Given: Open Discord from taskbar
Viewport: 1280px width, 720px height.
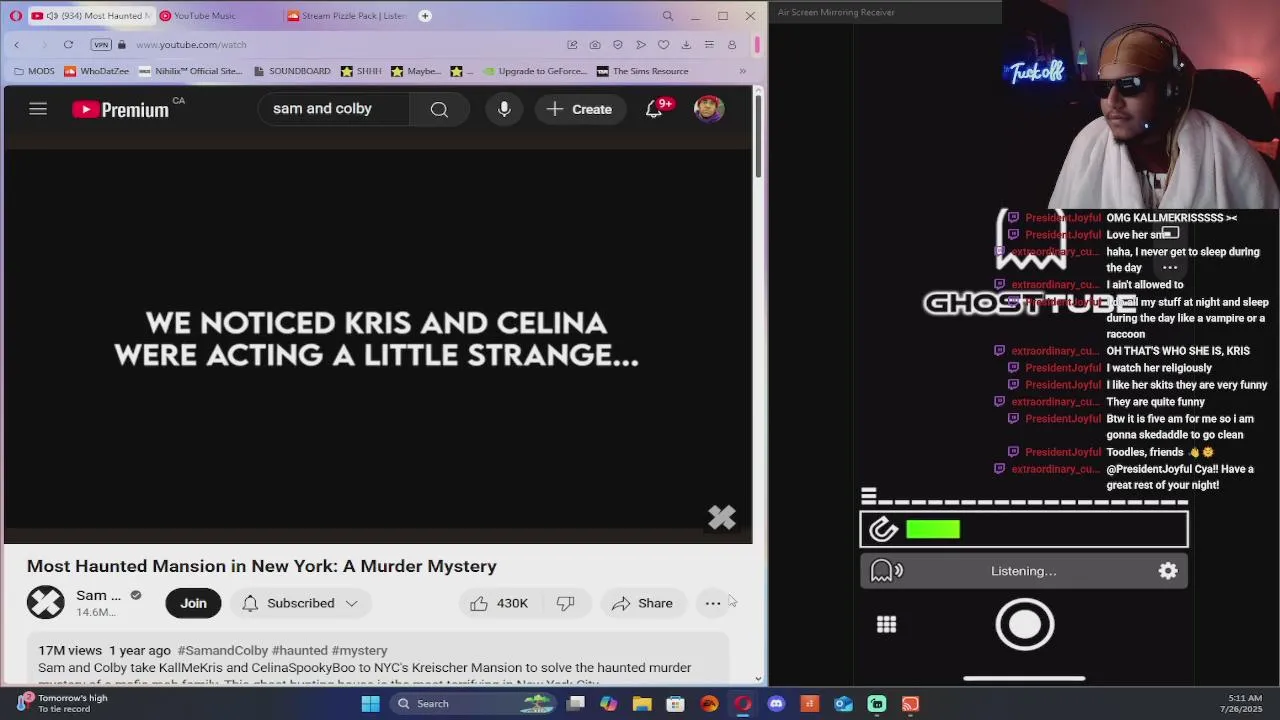Looking at the screenshot, I should (x=776, y=704).
